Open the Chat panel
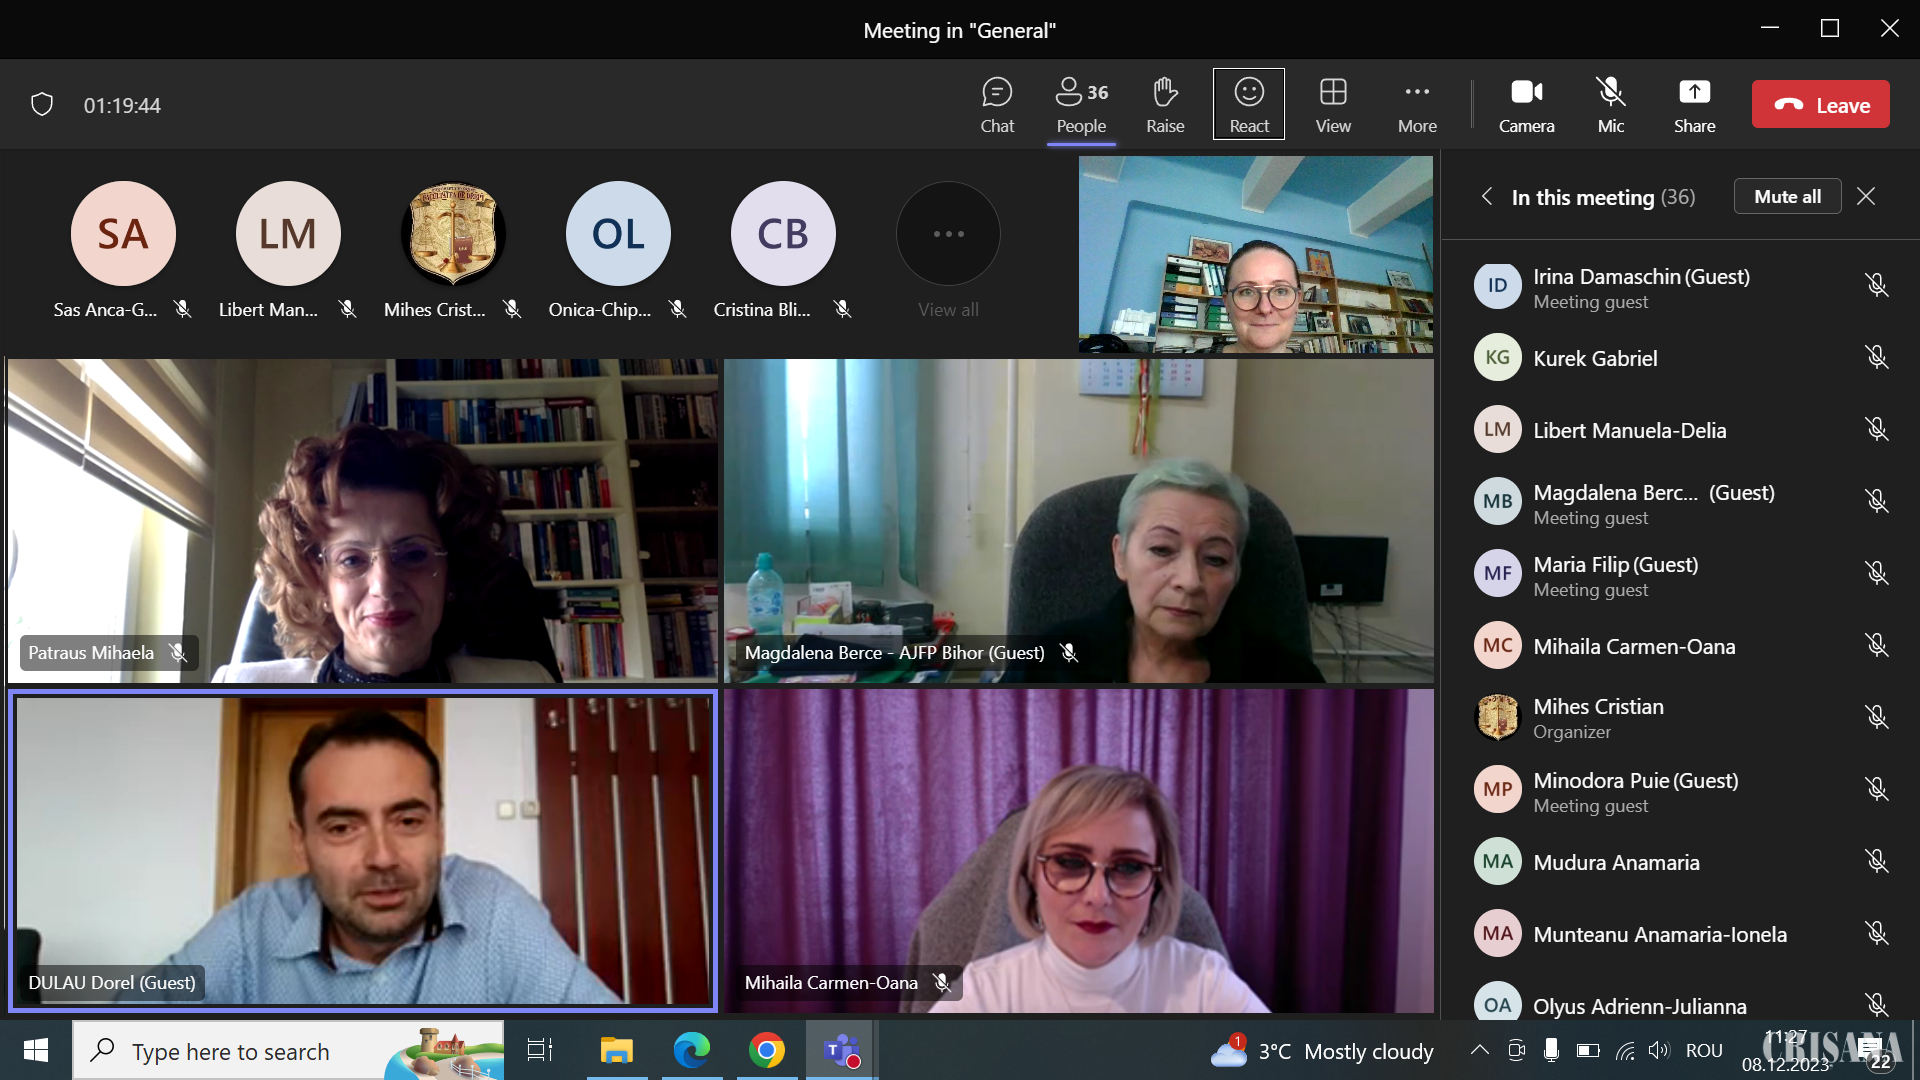 [x=996, y=104]
